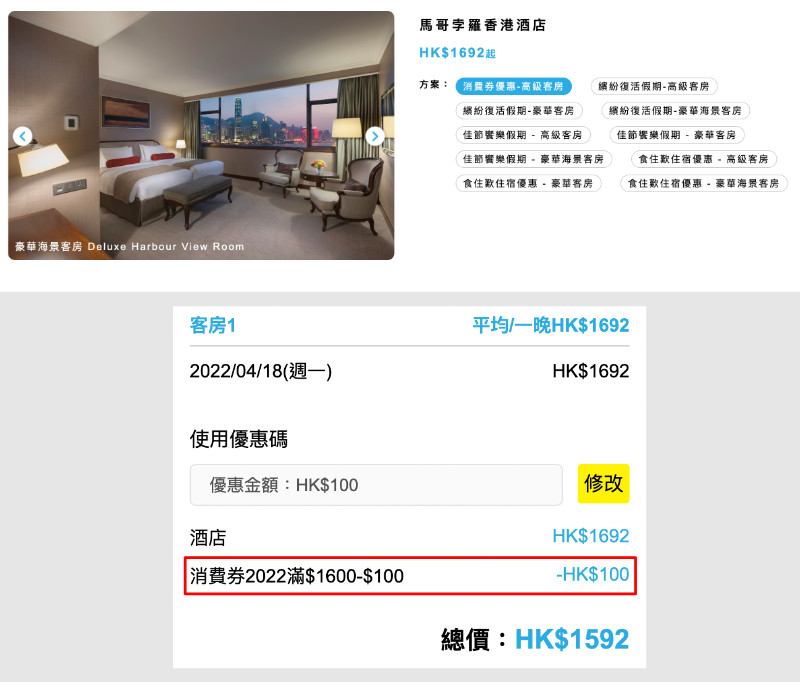Screen dimensions: 800x682
Task: Select the 消費券優惠-高級客房 plan
Action: tap(513, 86)
